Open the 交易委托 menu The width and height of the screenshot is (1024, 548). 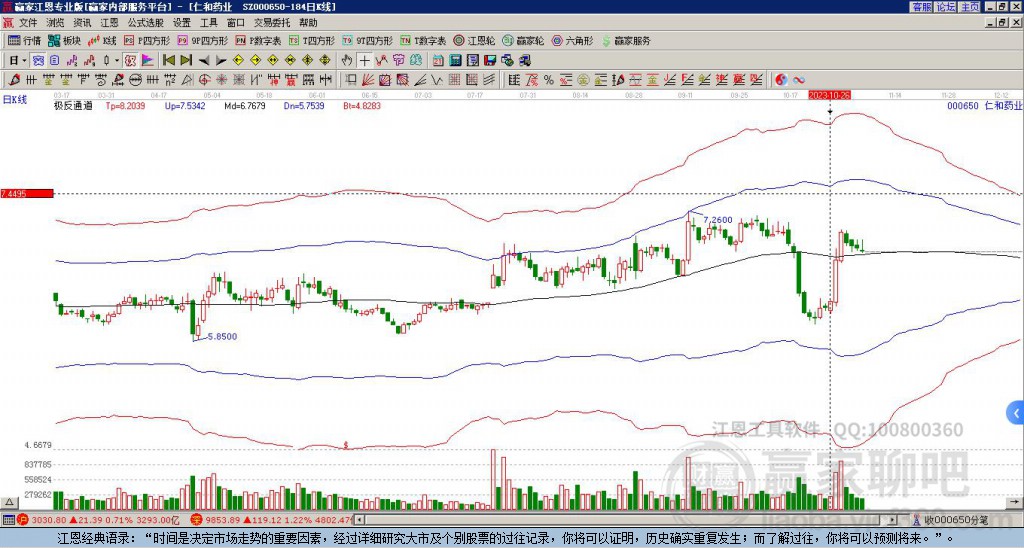coord(272,23)
